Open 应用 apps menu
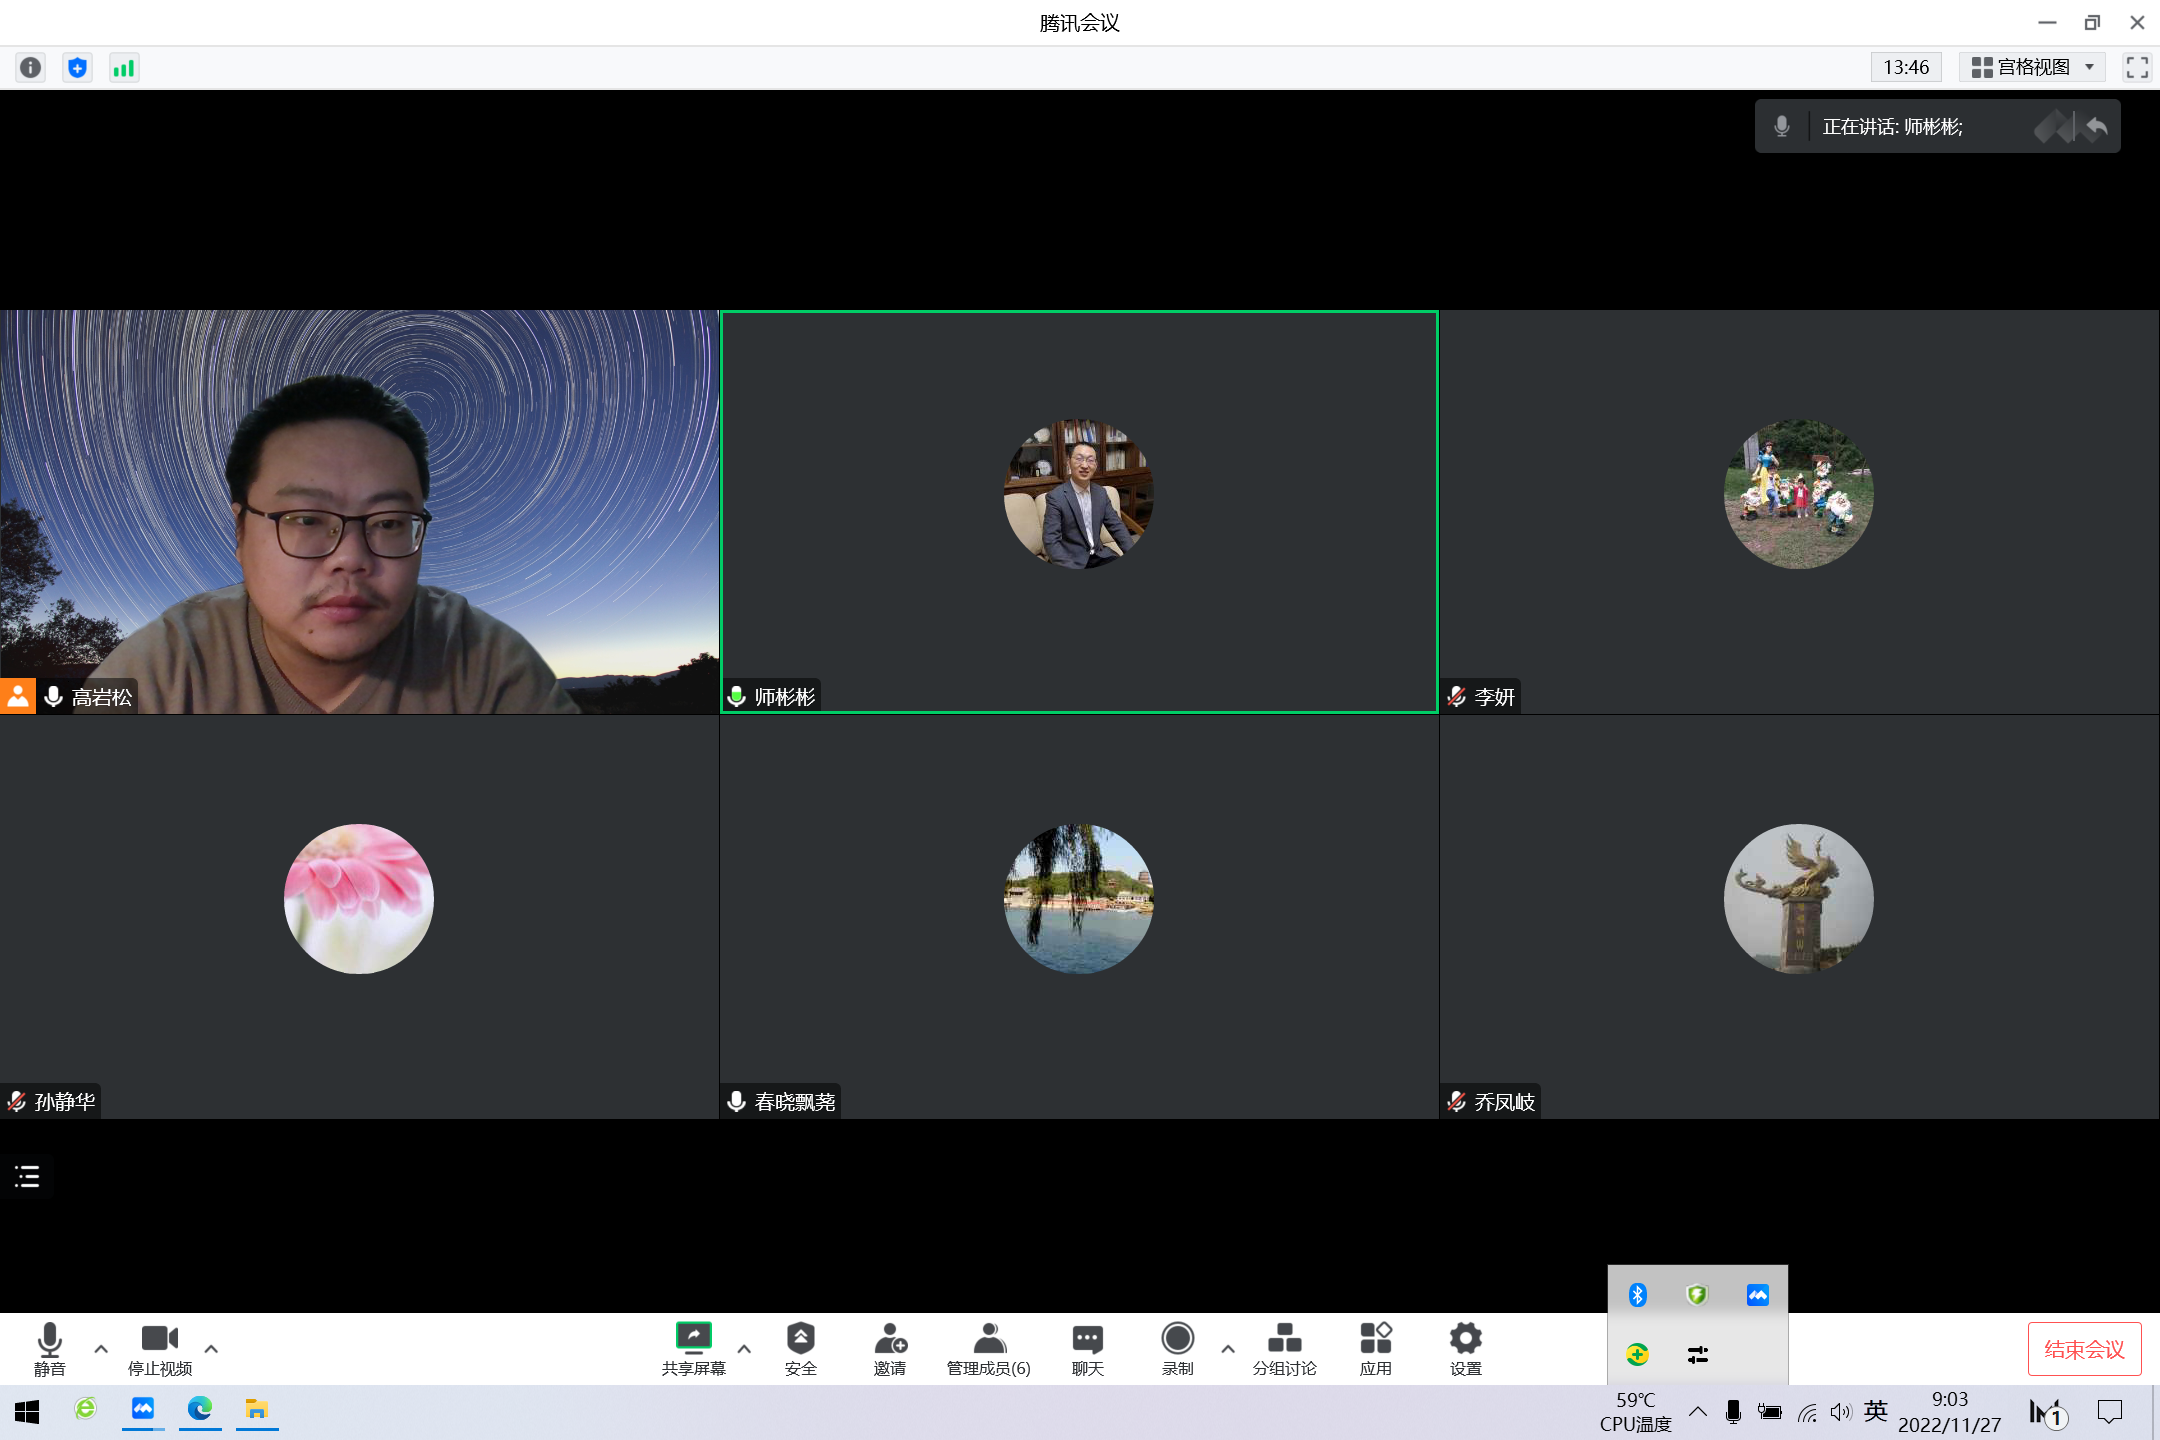This screenshot has height=1440, width=2160. 1376,1348
